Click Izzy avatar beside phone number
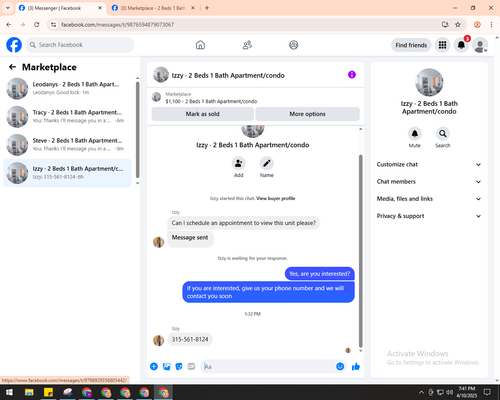The width and height of the screenshot is (500, 400). coord(158,340)
